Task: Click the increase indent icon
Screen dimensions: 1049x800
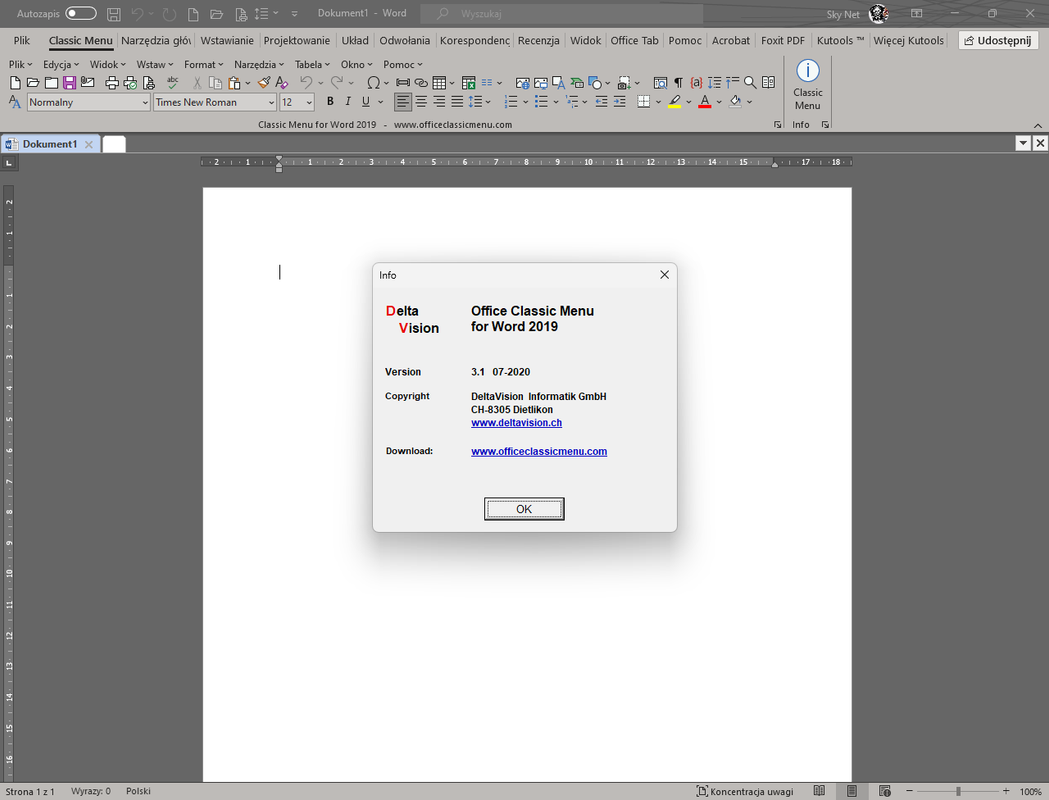Action: point(619,102)
